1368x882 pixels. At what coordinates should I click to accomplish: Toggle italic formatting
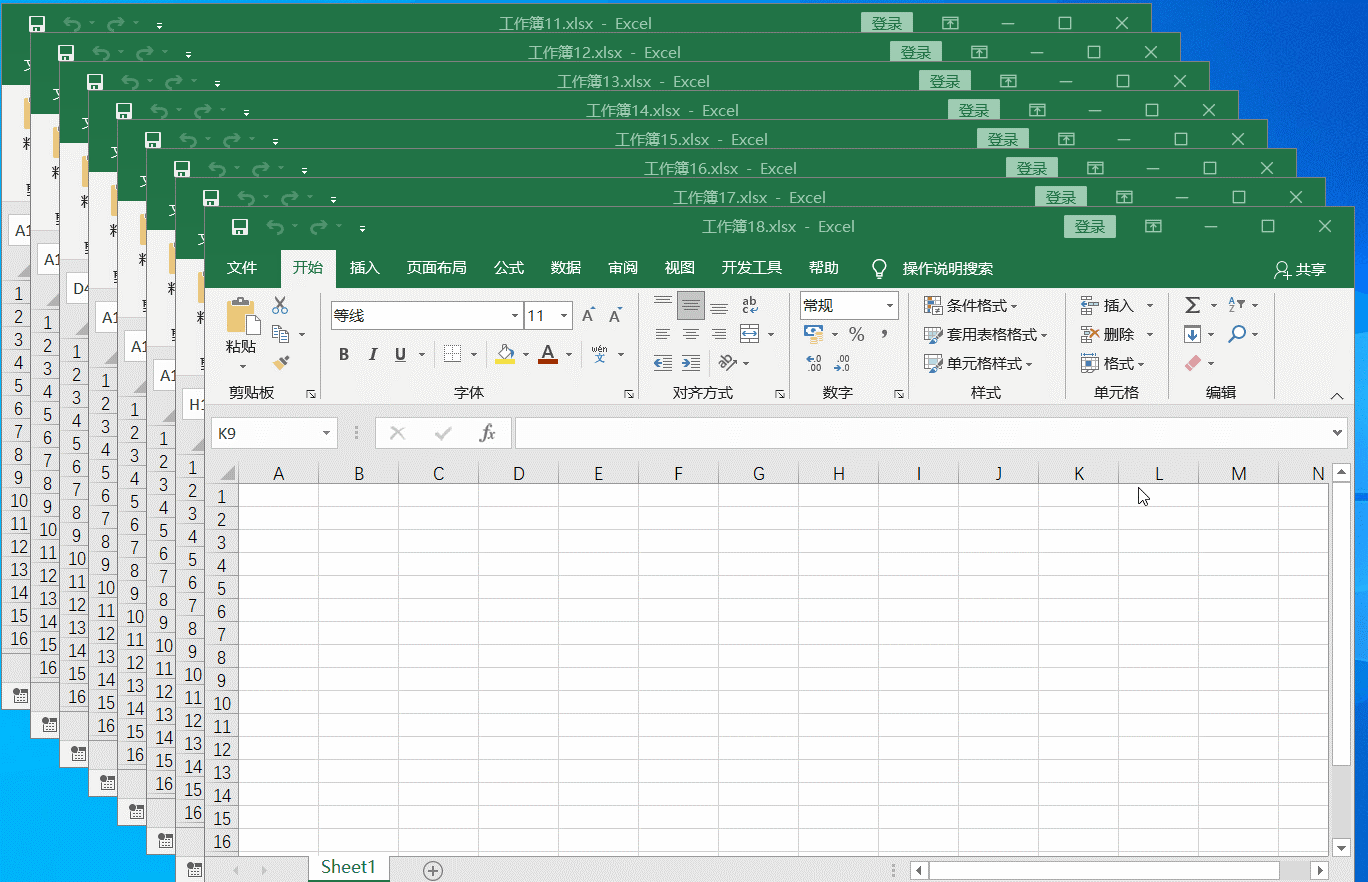pos(372,354)
